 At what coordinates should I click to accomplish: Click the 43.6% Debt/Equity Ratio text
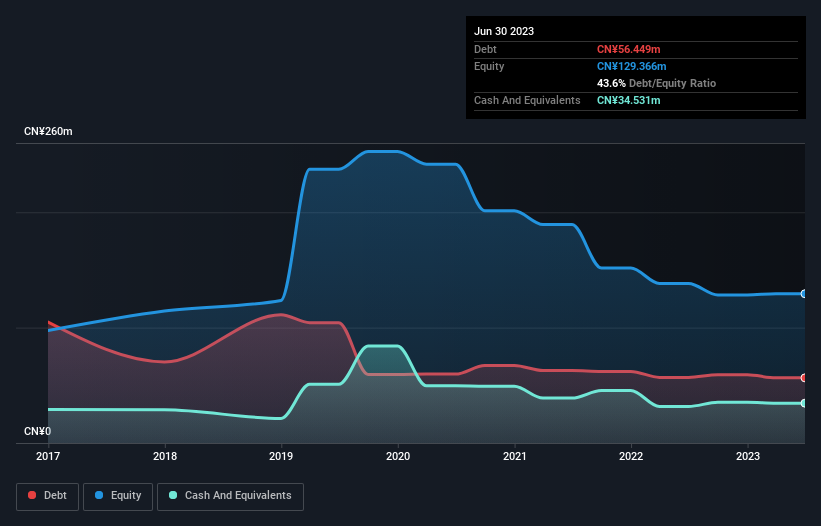pyautogui.click(x=656, y=83)
